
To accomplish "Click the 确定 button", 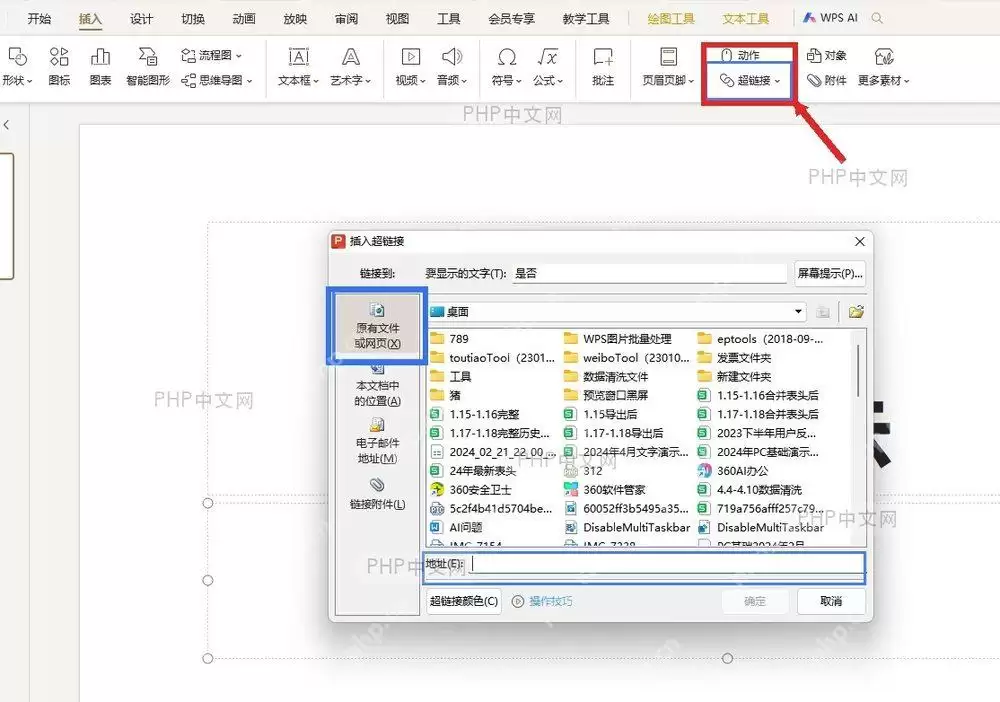I will 755,601.
